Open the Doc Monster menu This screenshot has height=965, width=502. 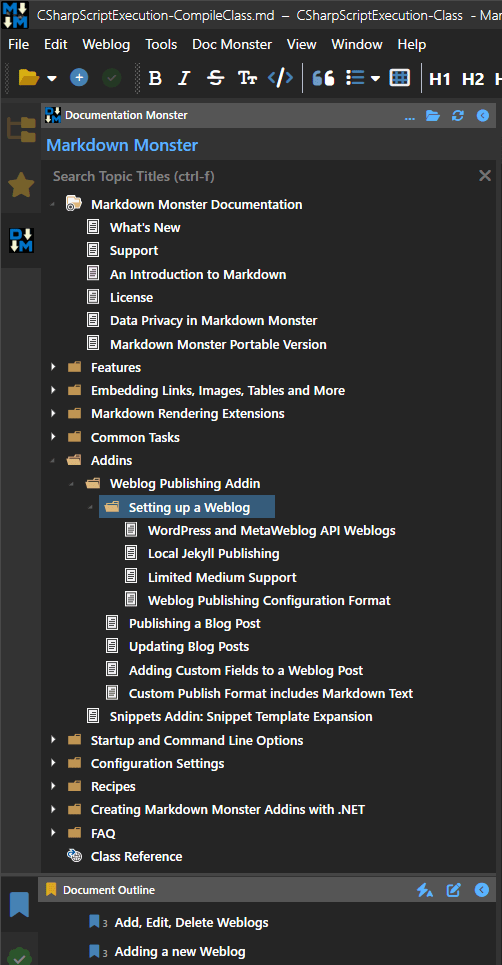[x=232, y=44]
